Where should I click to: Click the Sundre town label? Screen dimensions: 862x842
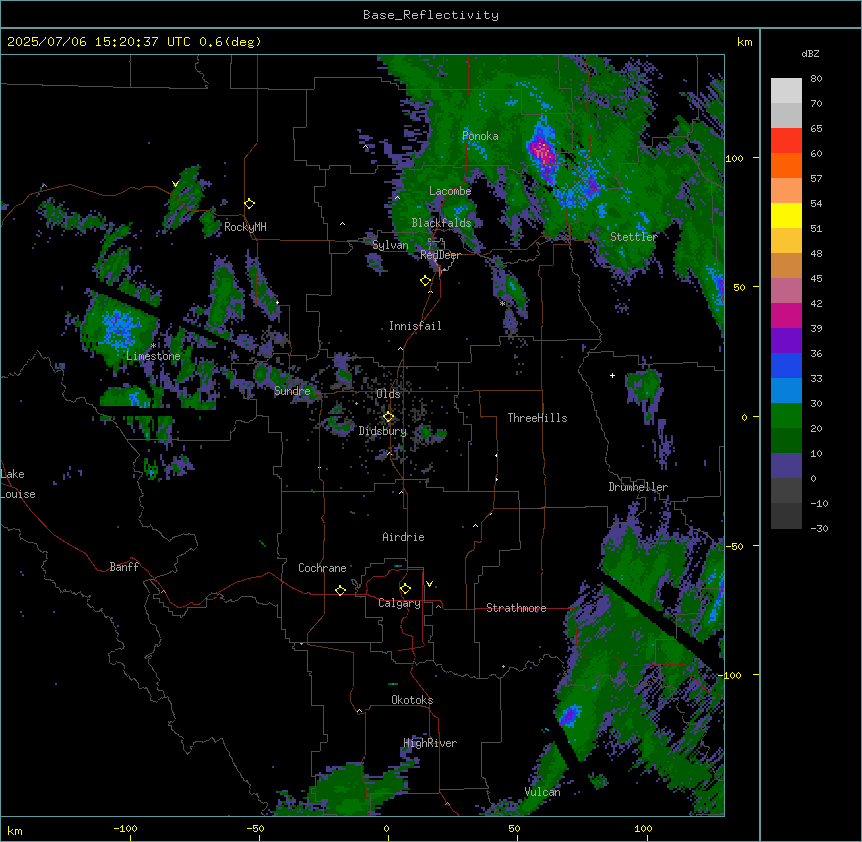292,391
